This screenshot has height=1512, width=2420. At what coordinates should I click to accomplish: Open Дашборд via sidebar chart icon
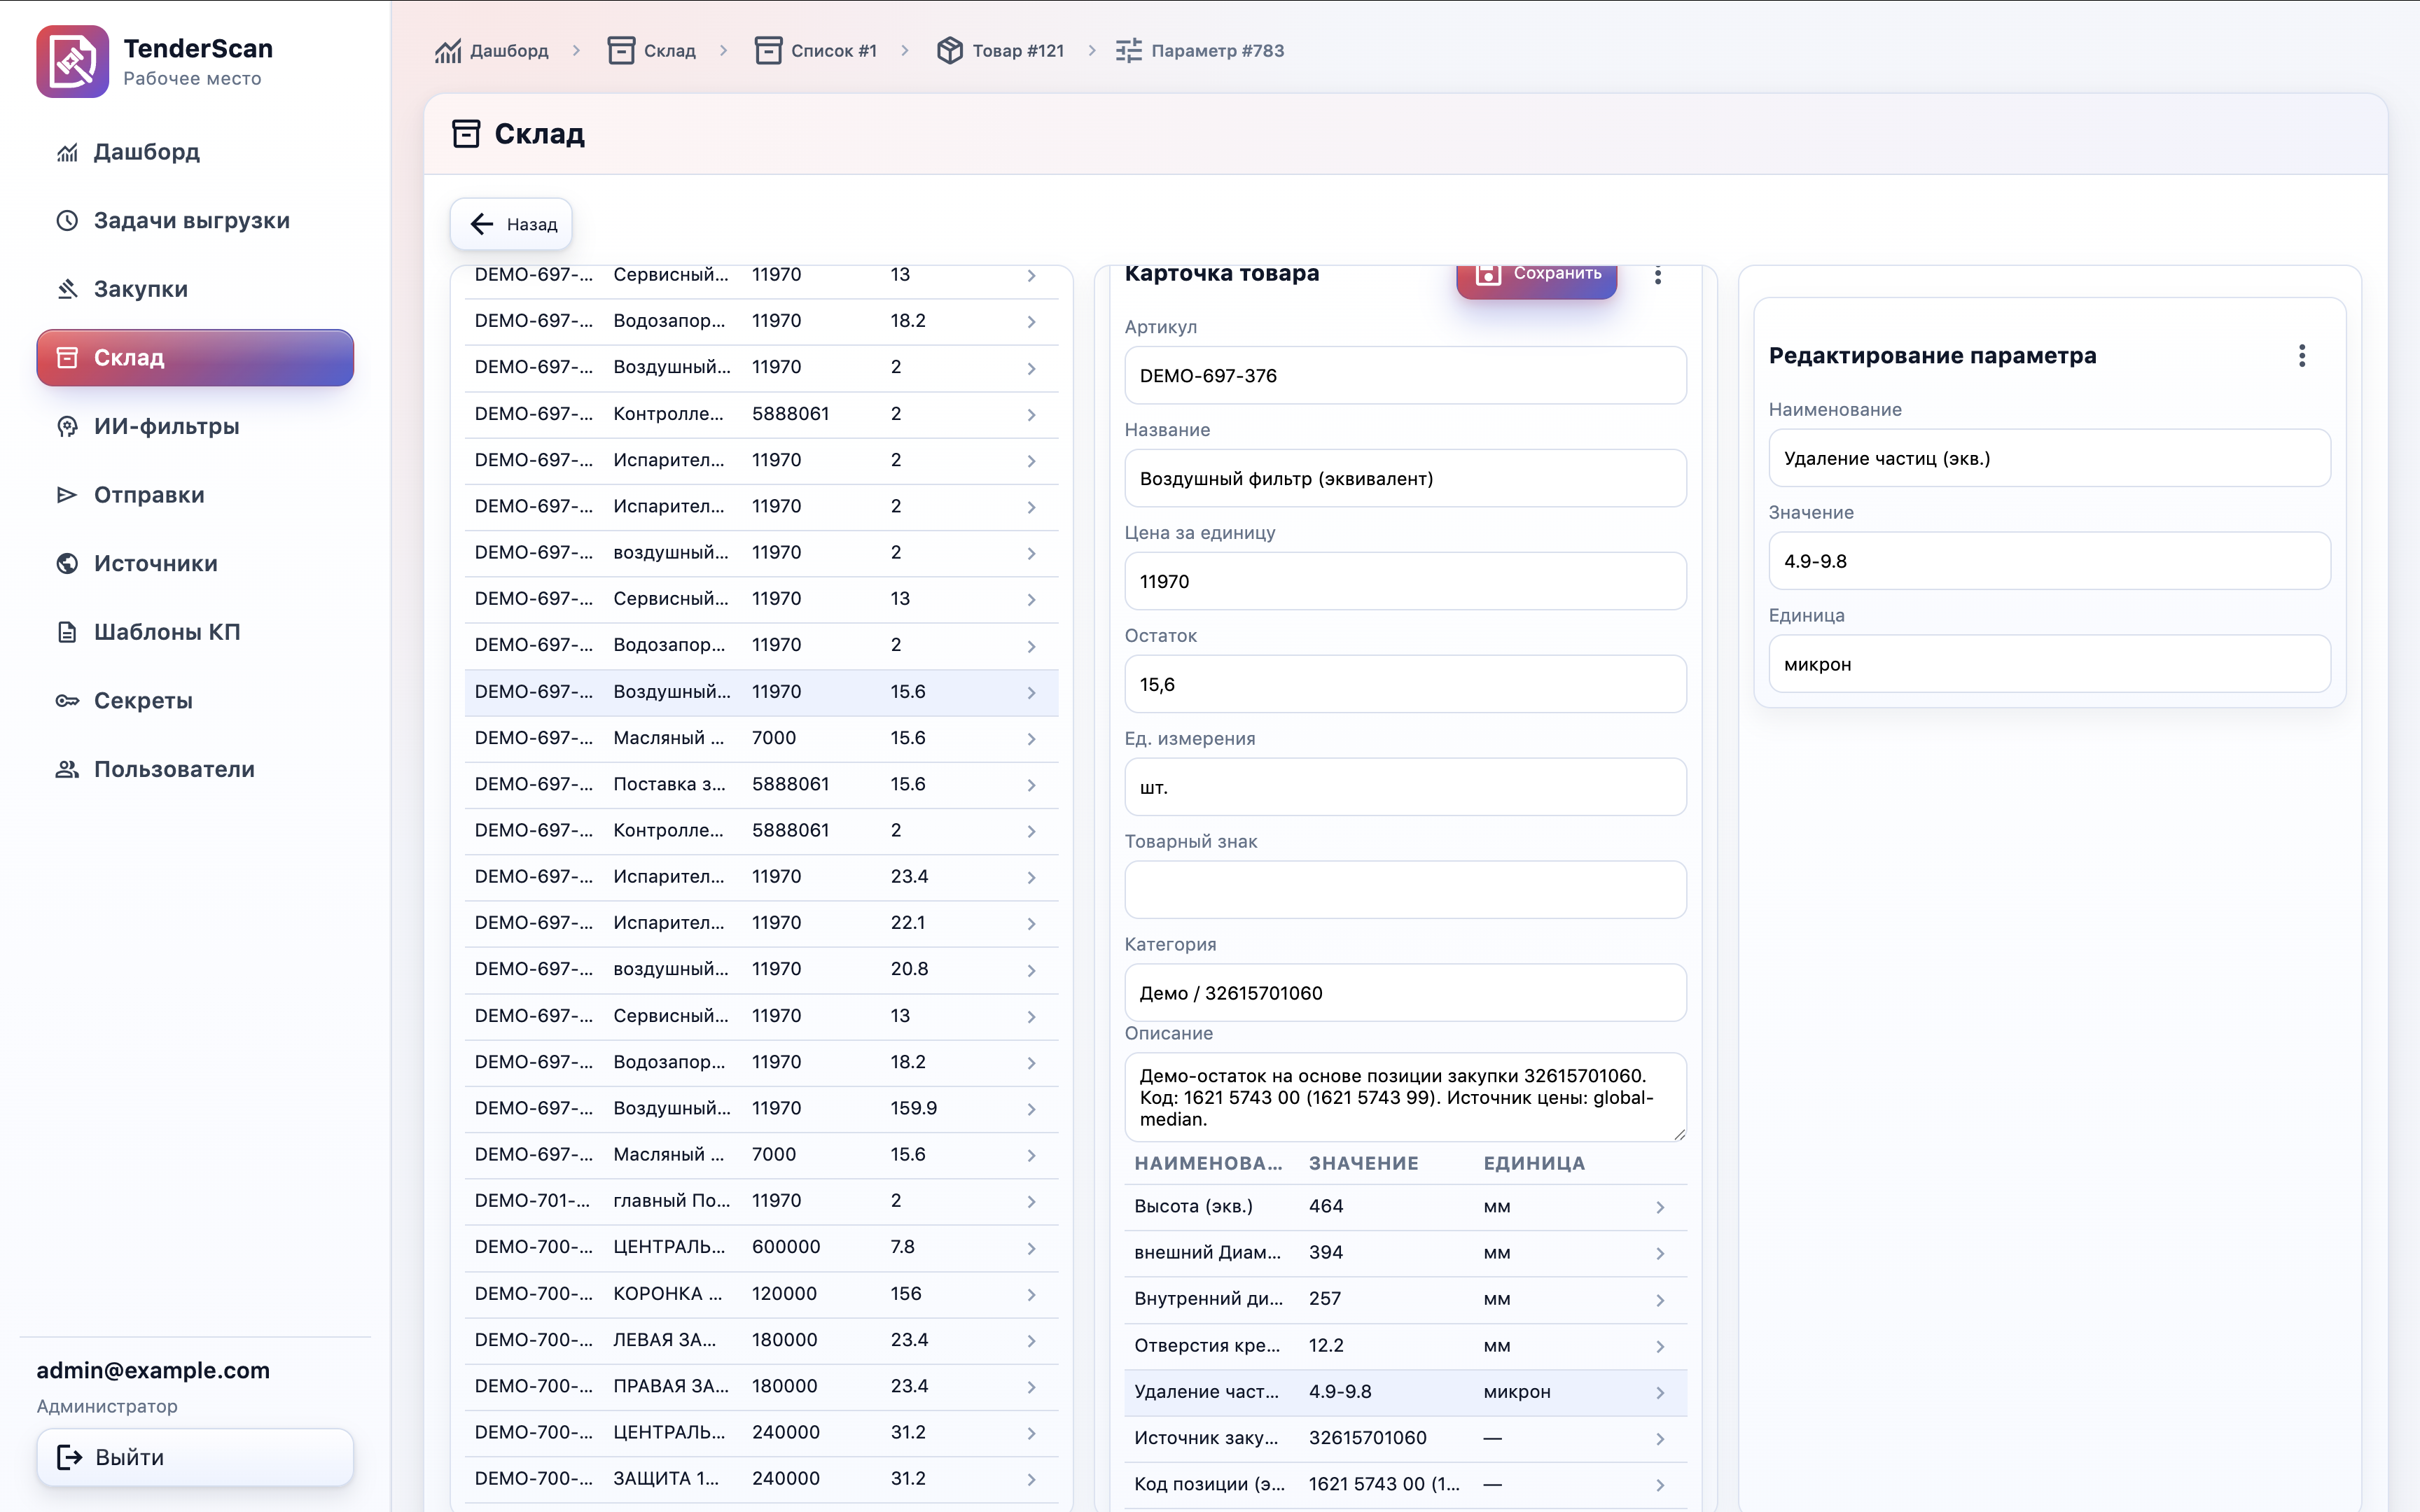pos(67,152)
